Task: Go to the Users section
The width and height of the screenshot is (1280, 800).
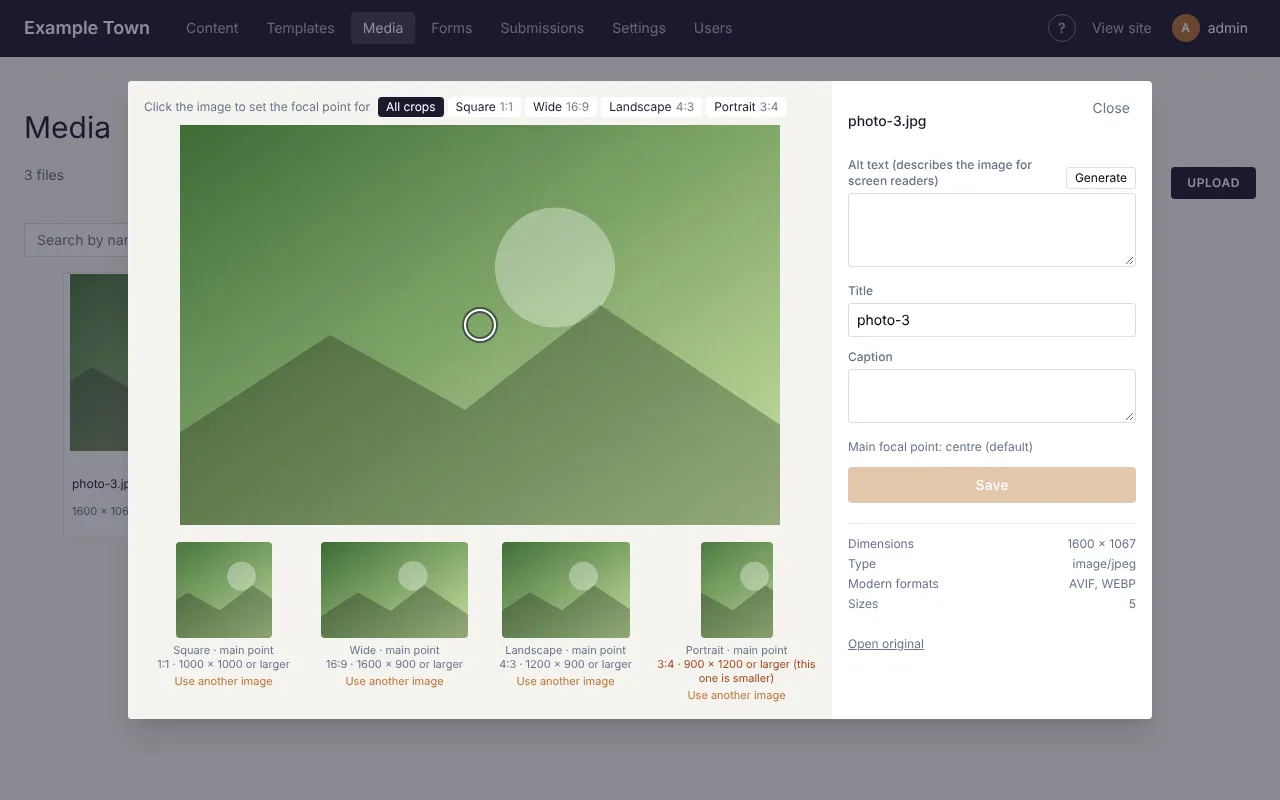Action: tap(713, 28)
